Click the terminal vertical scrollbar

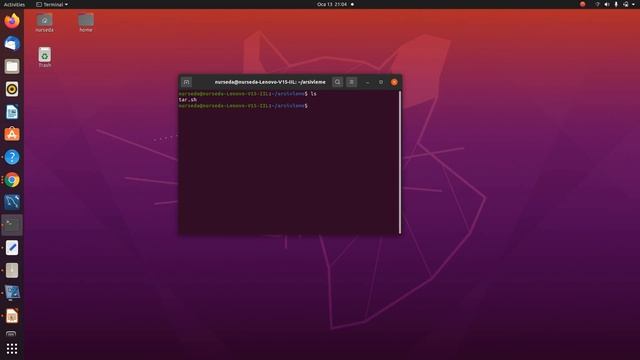point(400,162)
